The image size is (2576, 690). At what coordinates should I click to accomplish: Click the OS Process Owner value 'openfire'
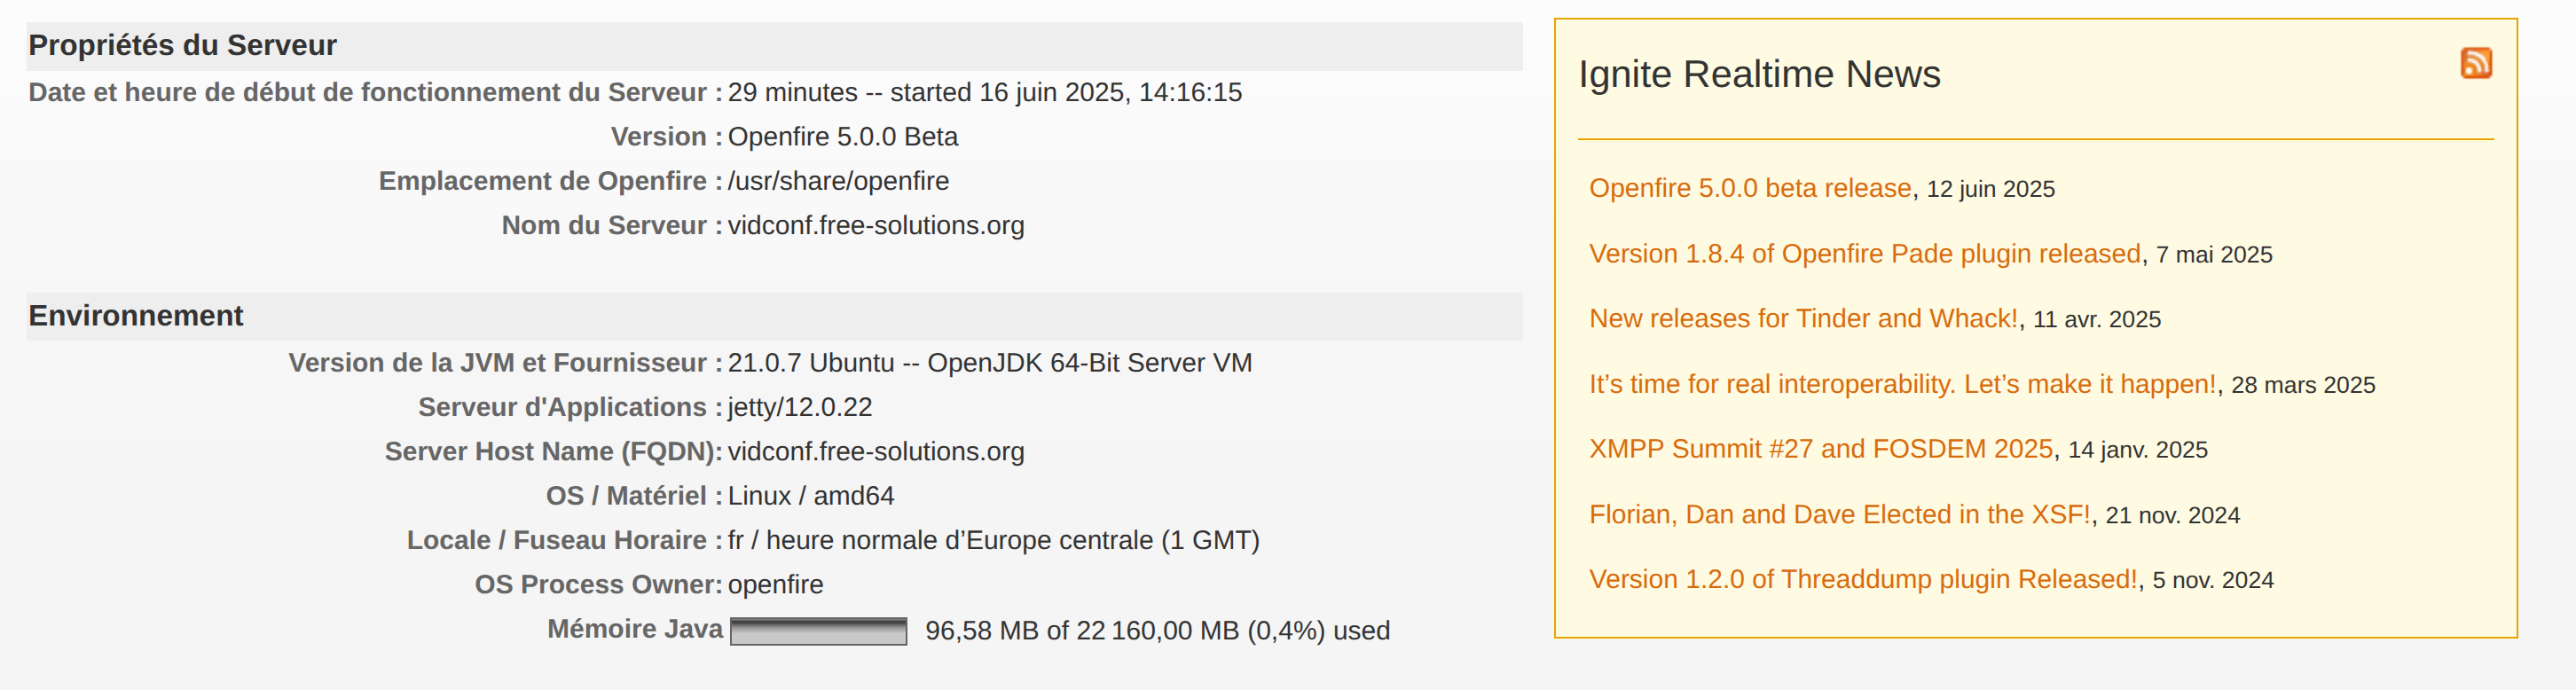coord(775,584)
